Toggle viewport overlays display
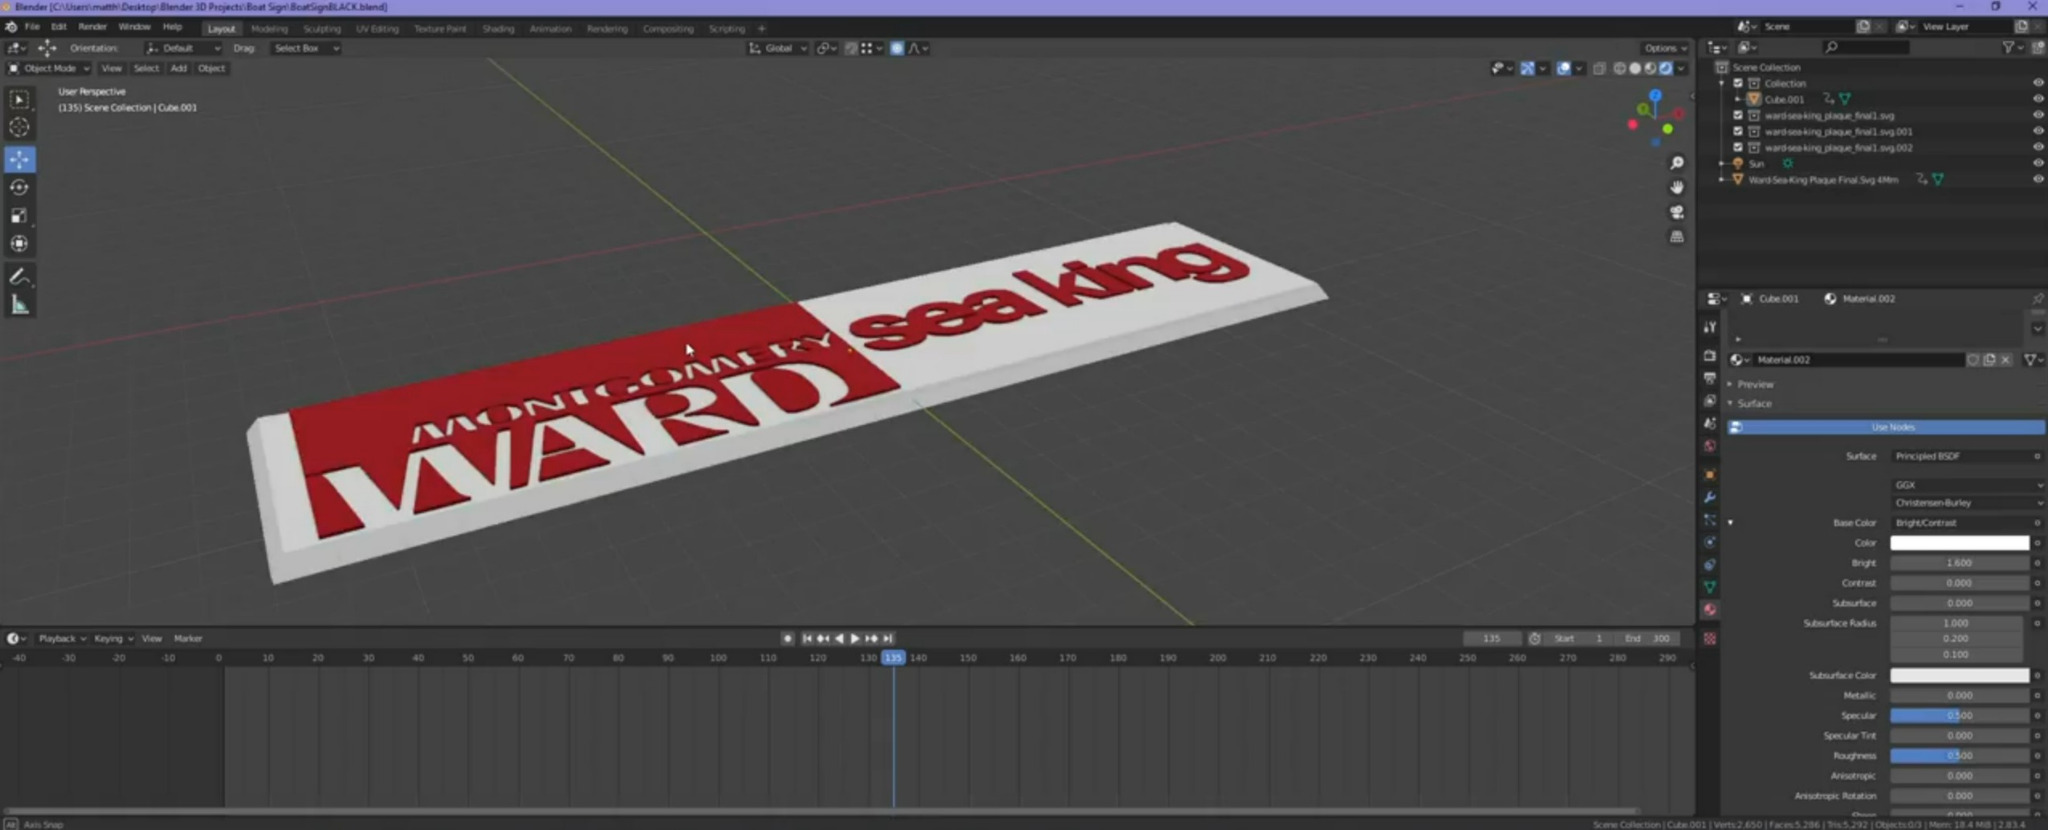This screenshot has width=2048, height=830. (1563, 68)
